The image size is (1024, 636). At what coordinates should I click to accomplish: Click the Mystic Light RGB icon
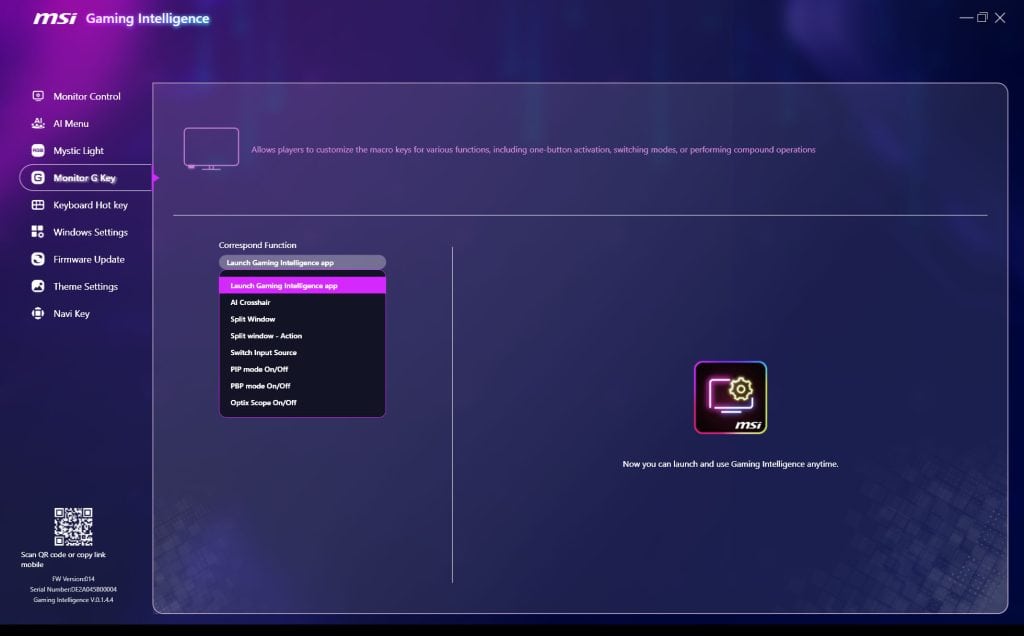coord(38,150)
